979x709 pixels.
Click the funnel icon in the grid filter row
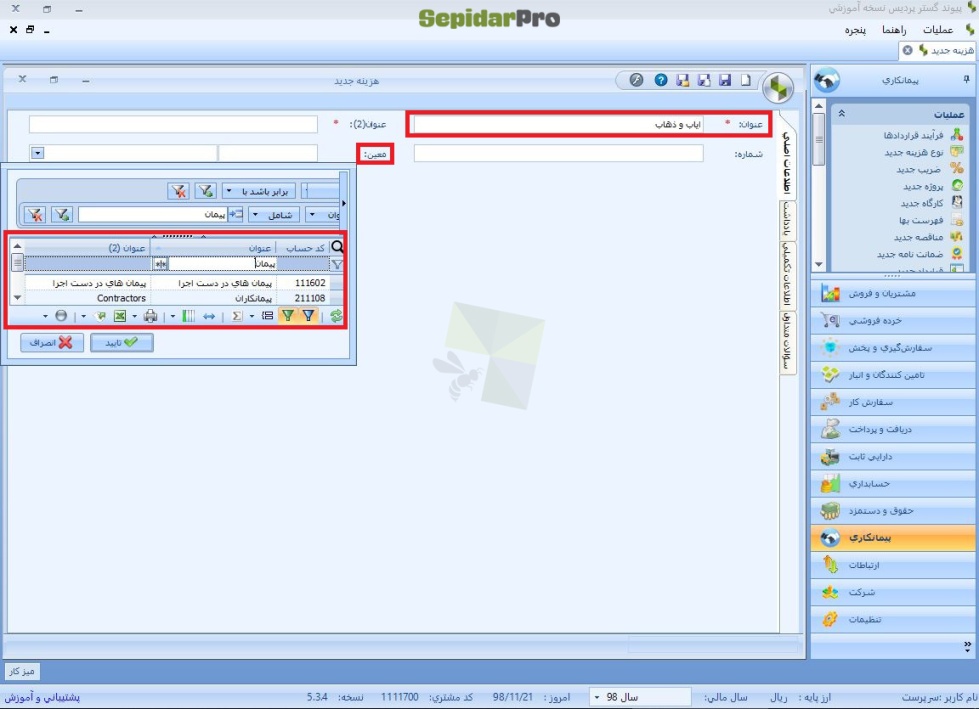337,265
